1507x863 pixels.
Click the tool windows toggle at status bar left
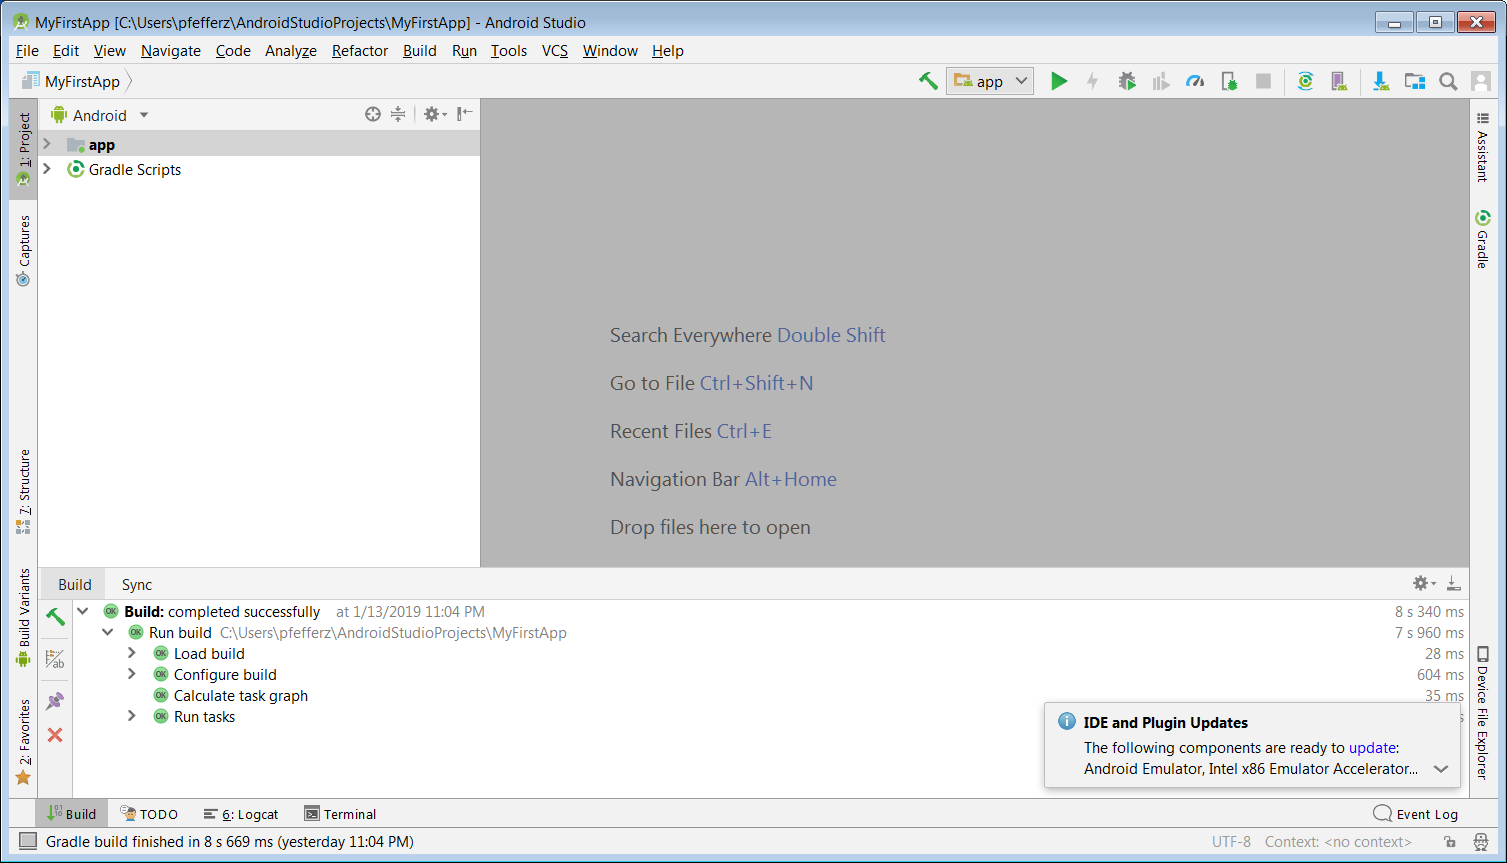tap(28, 841)
